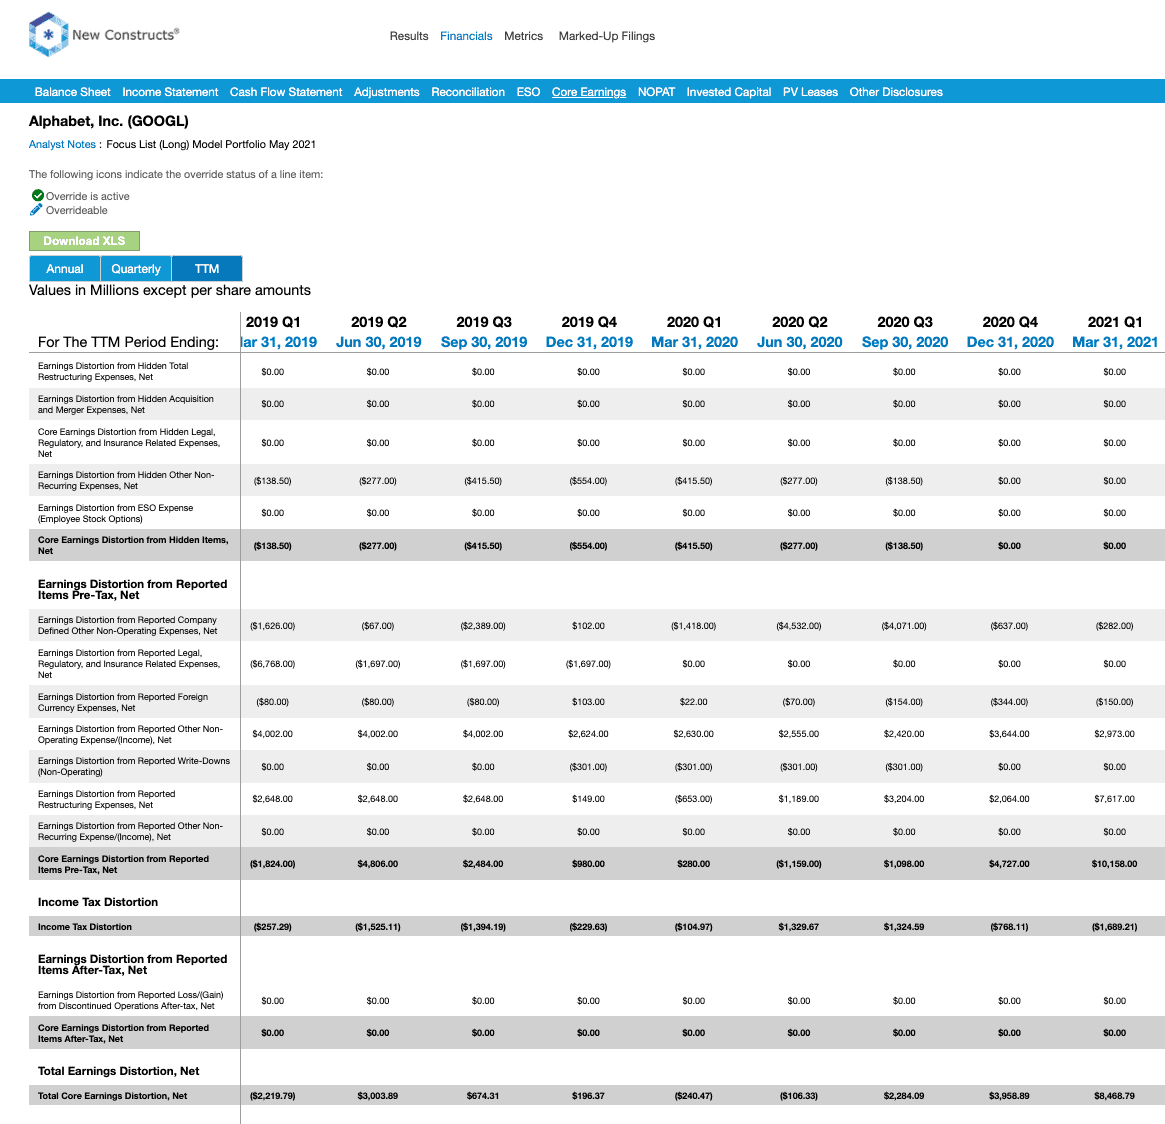The height and width of the screenshot is (1124, 1165).
Task: Click the 2019 Q4 column header
Action: [589, 322]
